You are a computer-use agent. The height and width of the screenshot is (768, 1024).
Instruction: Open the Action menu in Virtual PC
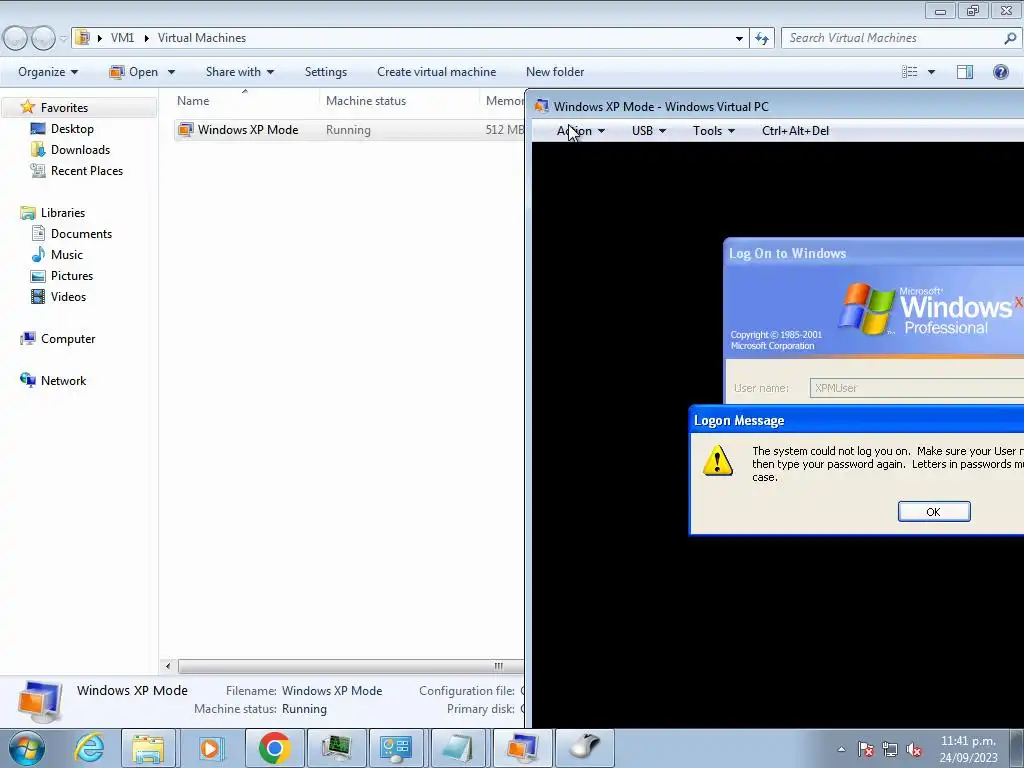tap(580, 131)
